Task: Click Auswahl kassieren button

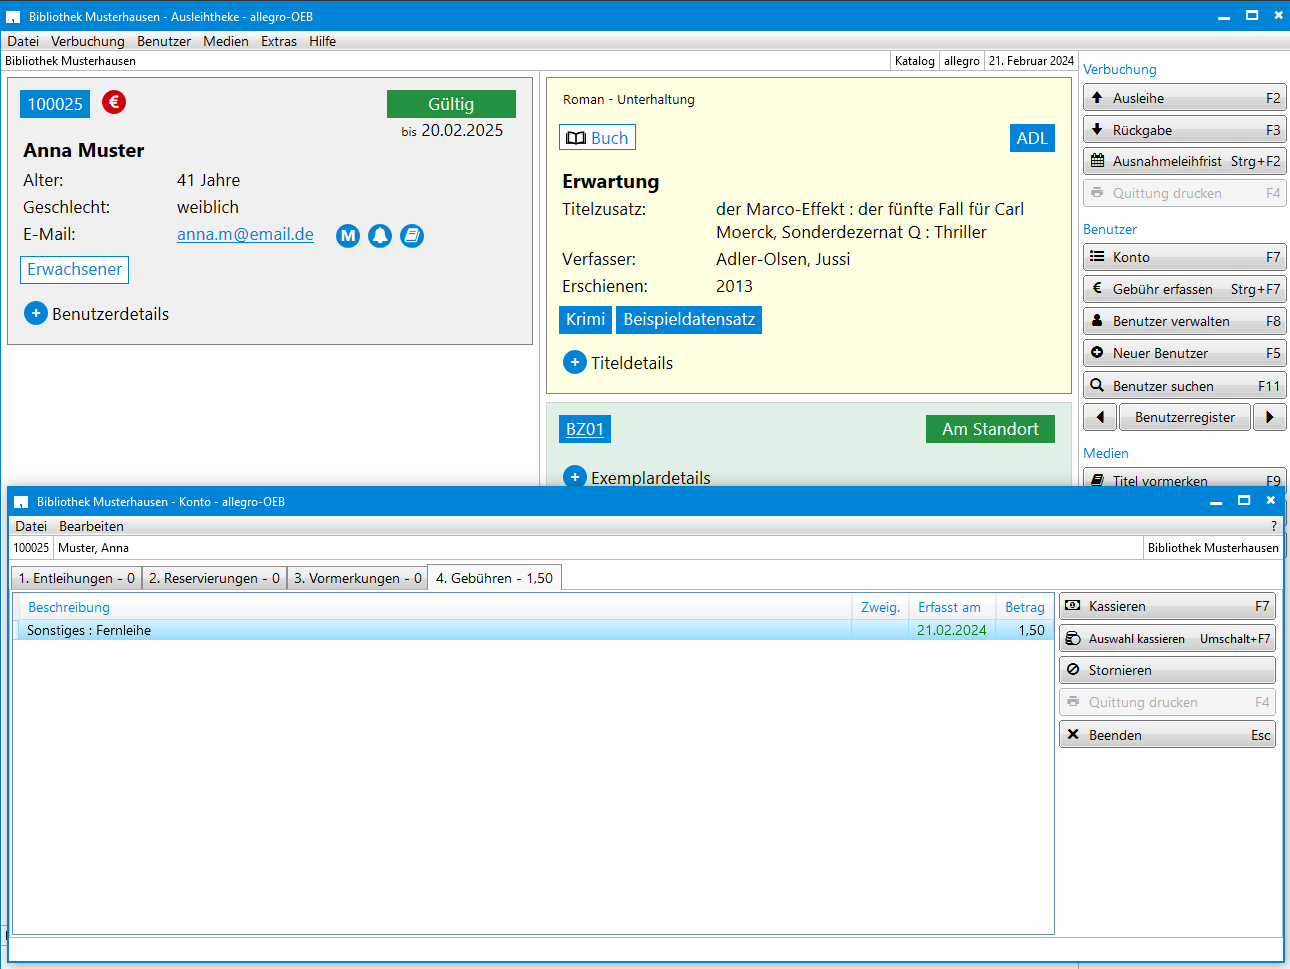Action: pos(1167,638)
